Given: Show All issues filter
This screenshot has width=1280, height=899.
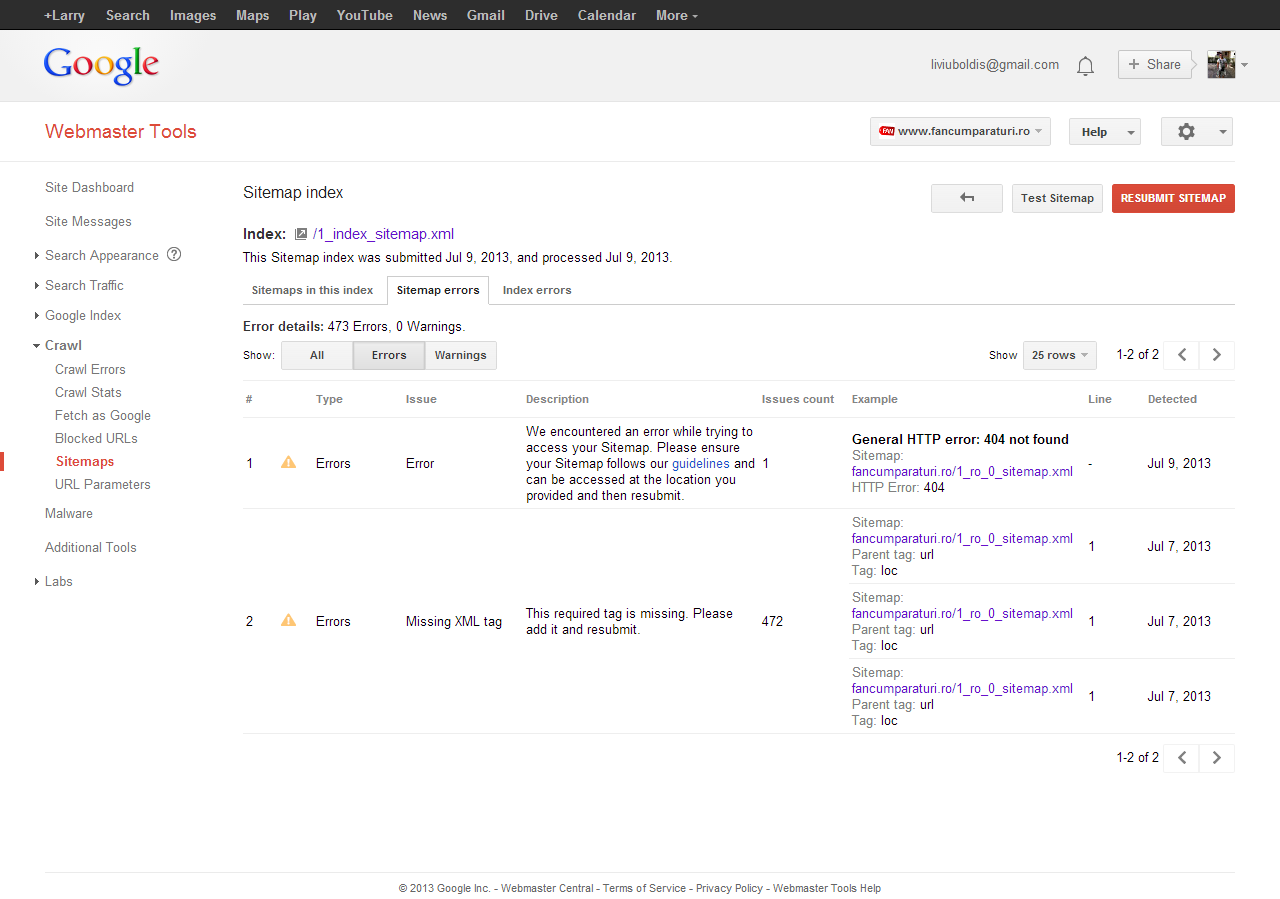Looking at the screenshot, I should 317,355.
